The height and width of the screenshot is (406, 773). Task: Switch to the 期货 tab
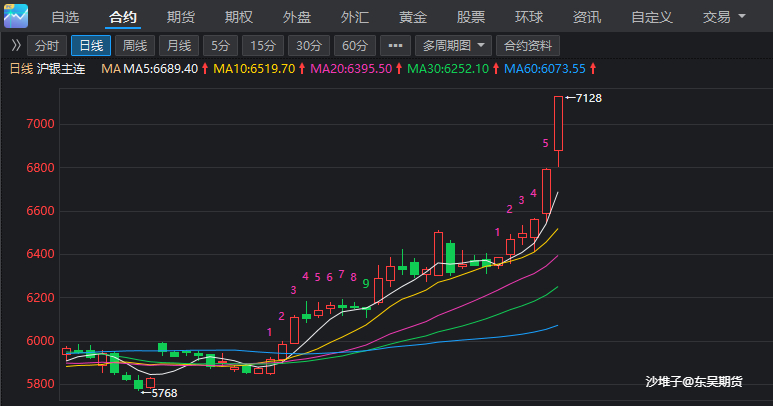click(x=181, y=17)
